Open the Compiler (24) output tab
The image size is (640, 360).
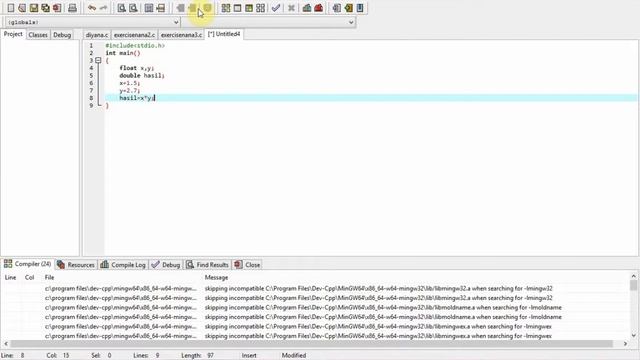pyautogui.click(x=27, y=264)
